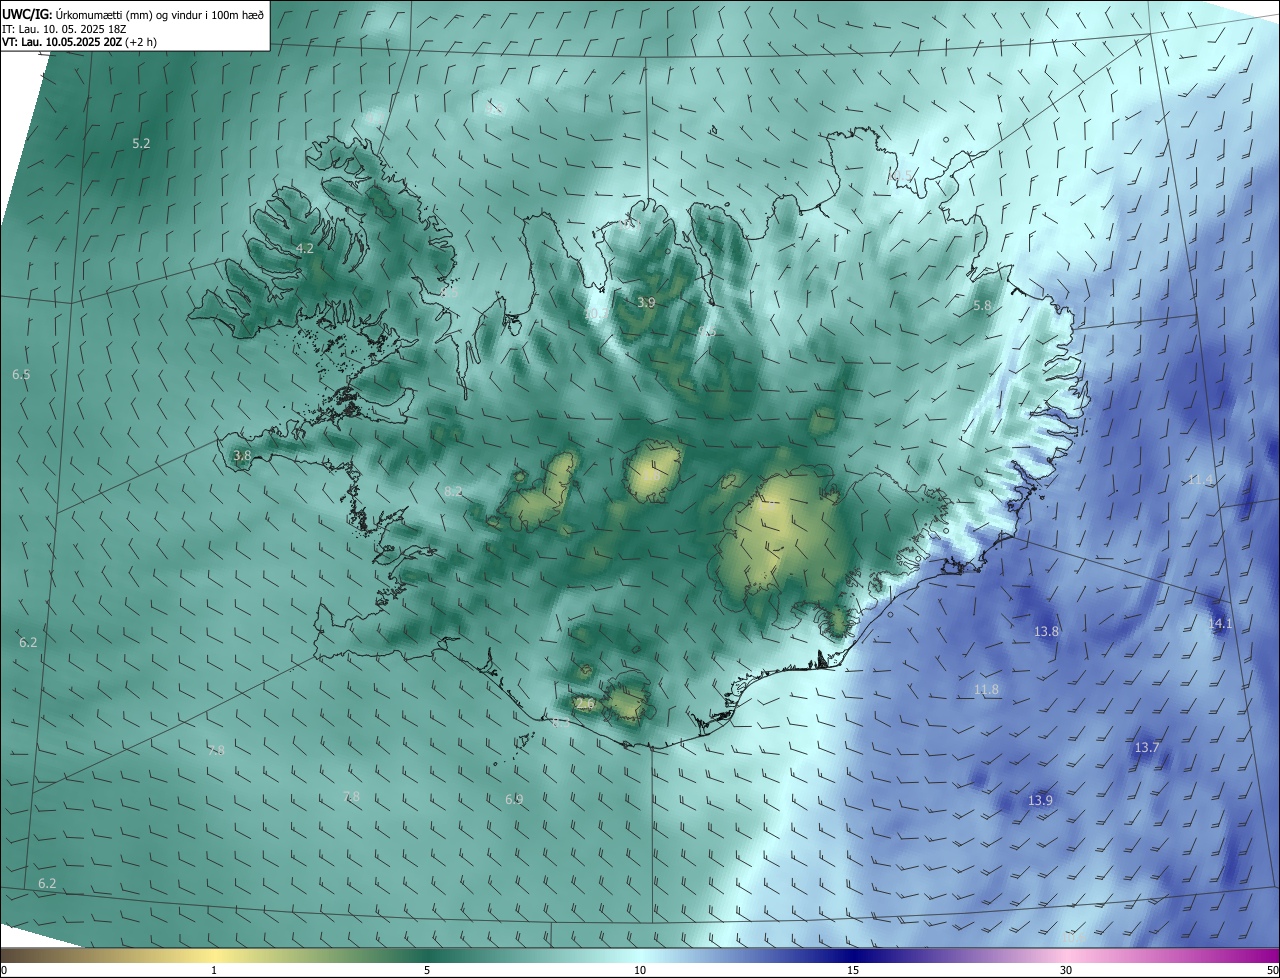Click the 4.2 label over the Westfjords
The width and height of the screenshot is (1280, 978).
[305, 248]
